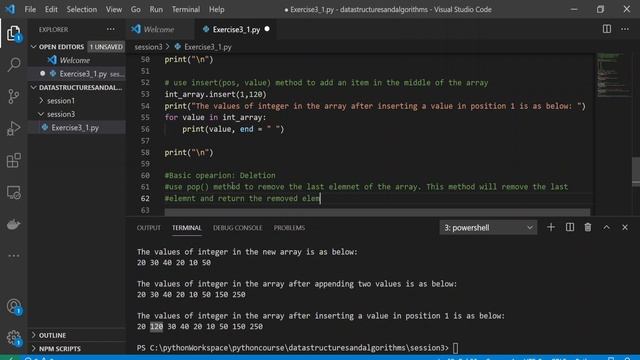Switch to the OUTPUT panel tab
This screenshot has height=360, width=640.
click(149, 228)
